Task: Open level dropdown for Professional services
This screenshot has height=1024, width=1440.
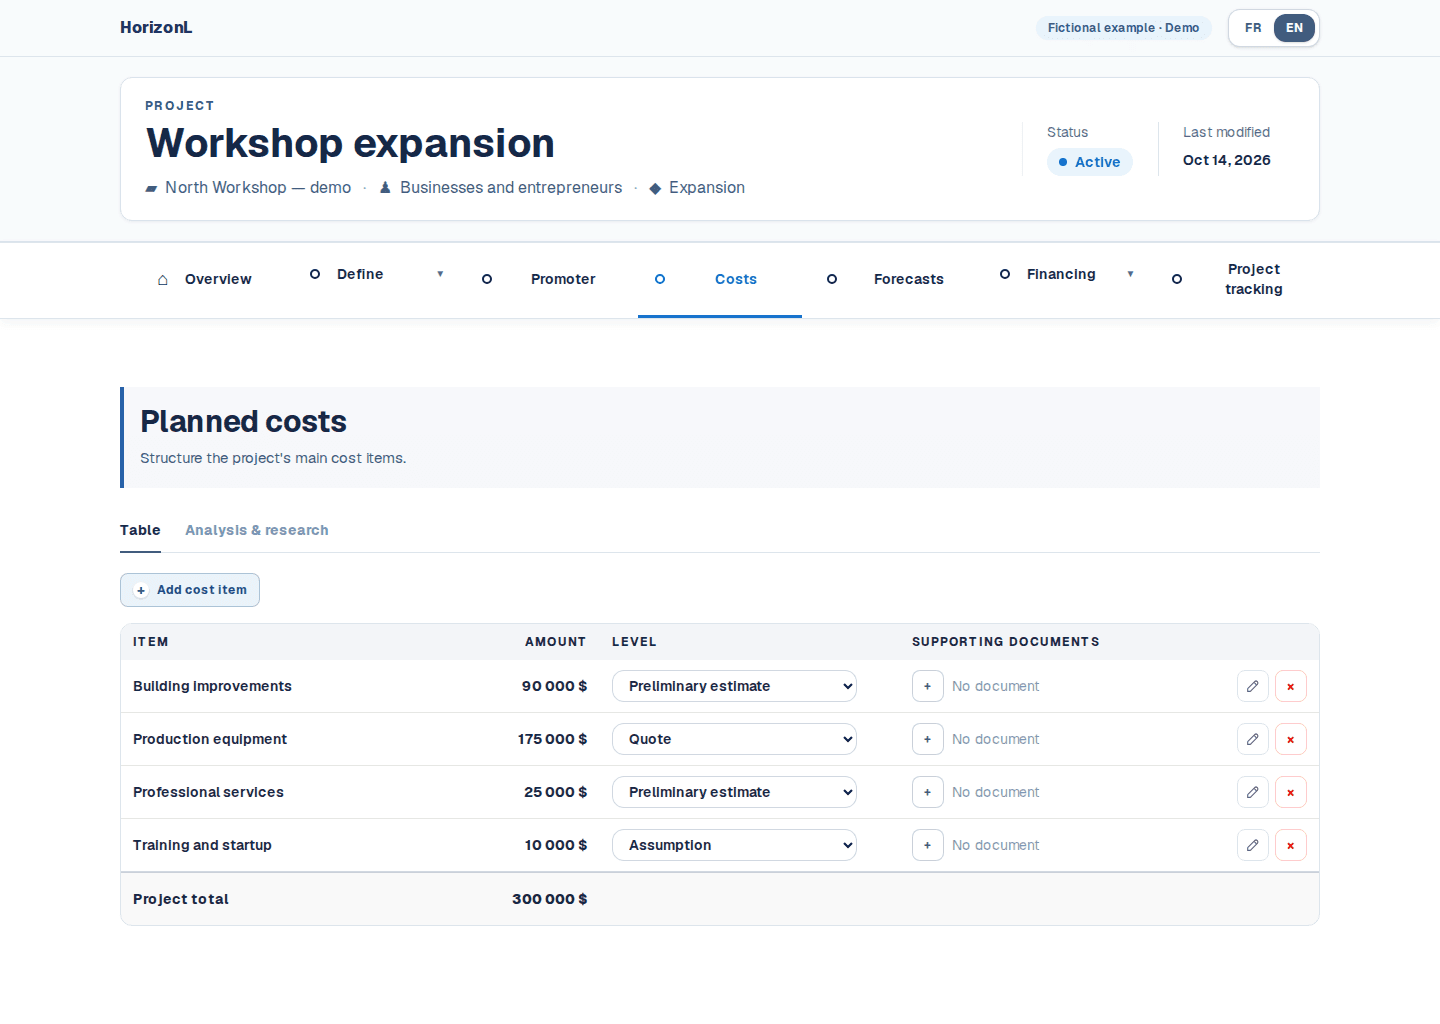Action: tap(734, 792)
